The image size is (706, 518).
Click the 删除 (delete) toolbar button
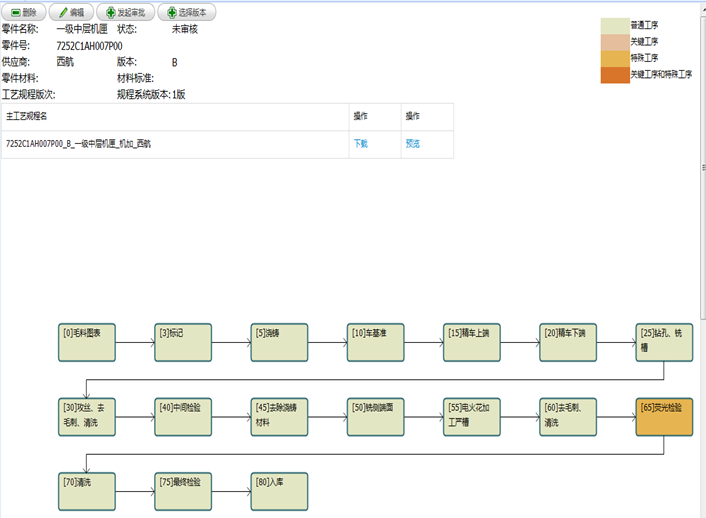24,12
